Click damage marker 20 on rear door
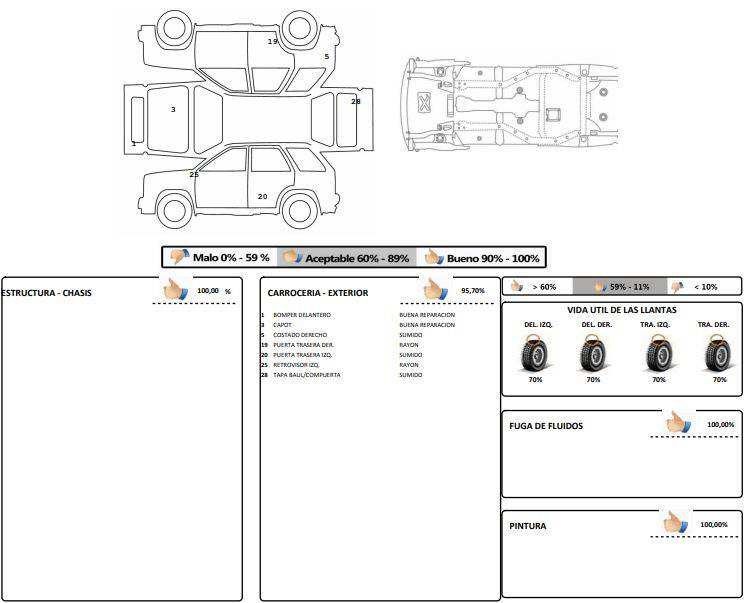This screenshot has width=748, height=603. [262, 196]
